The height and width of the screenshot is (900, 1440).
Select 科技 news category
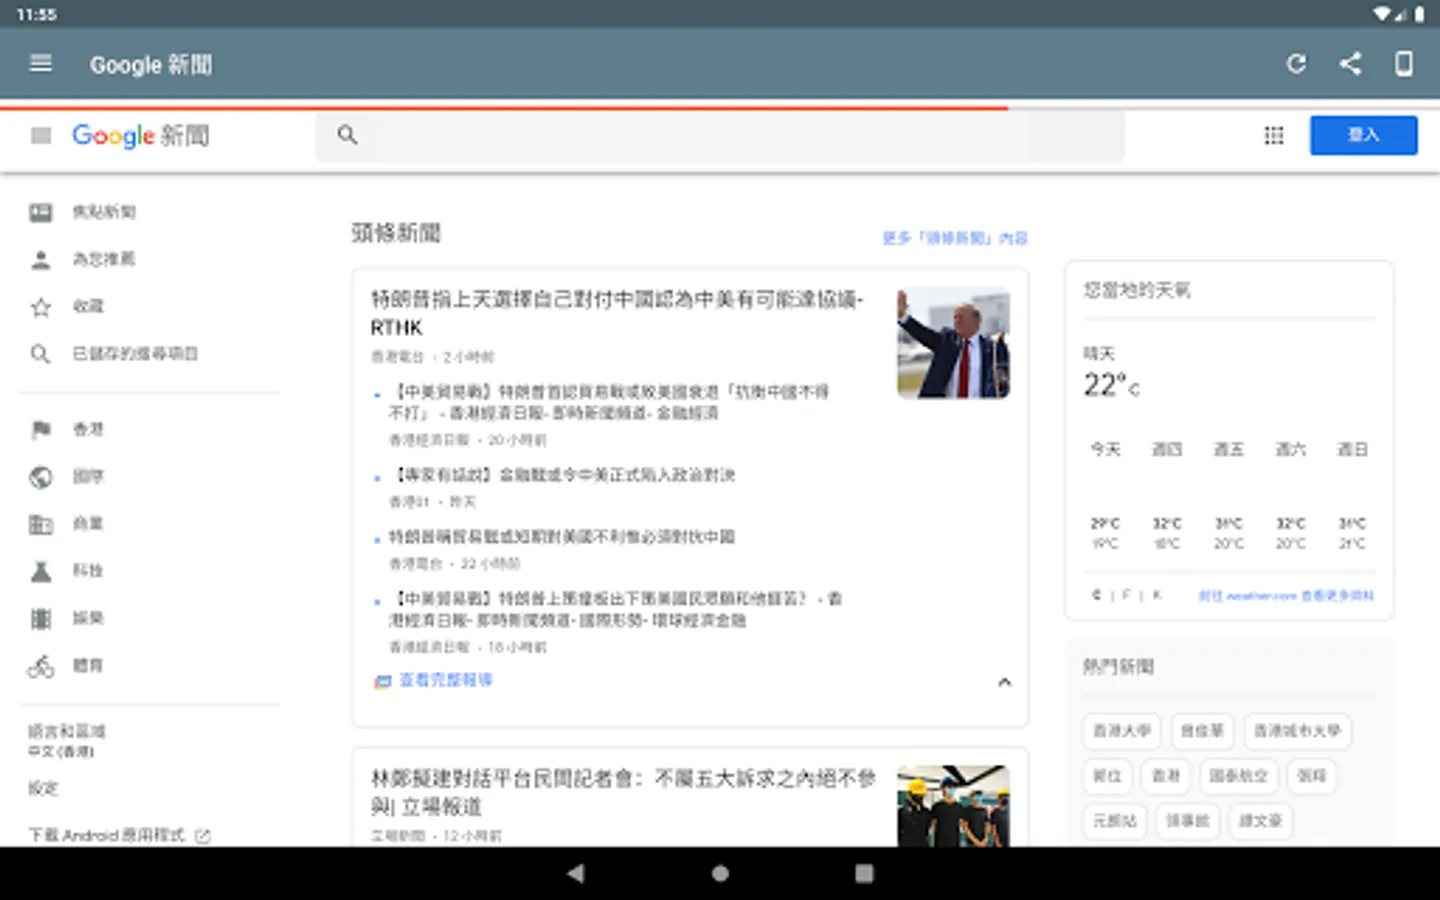coord(88,571)
